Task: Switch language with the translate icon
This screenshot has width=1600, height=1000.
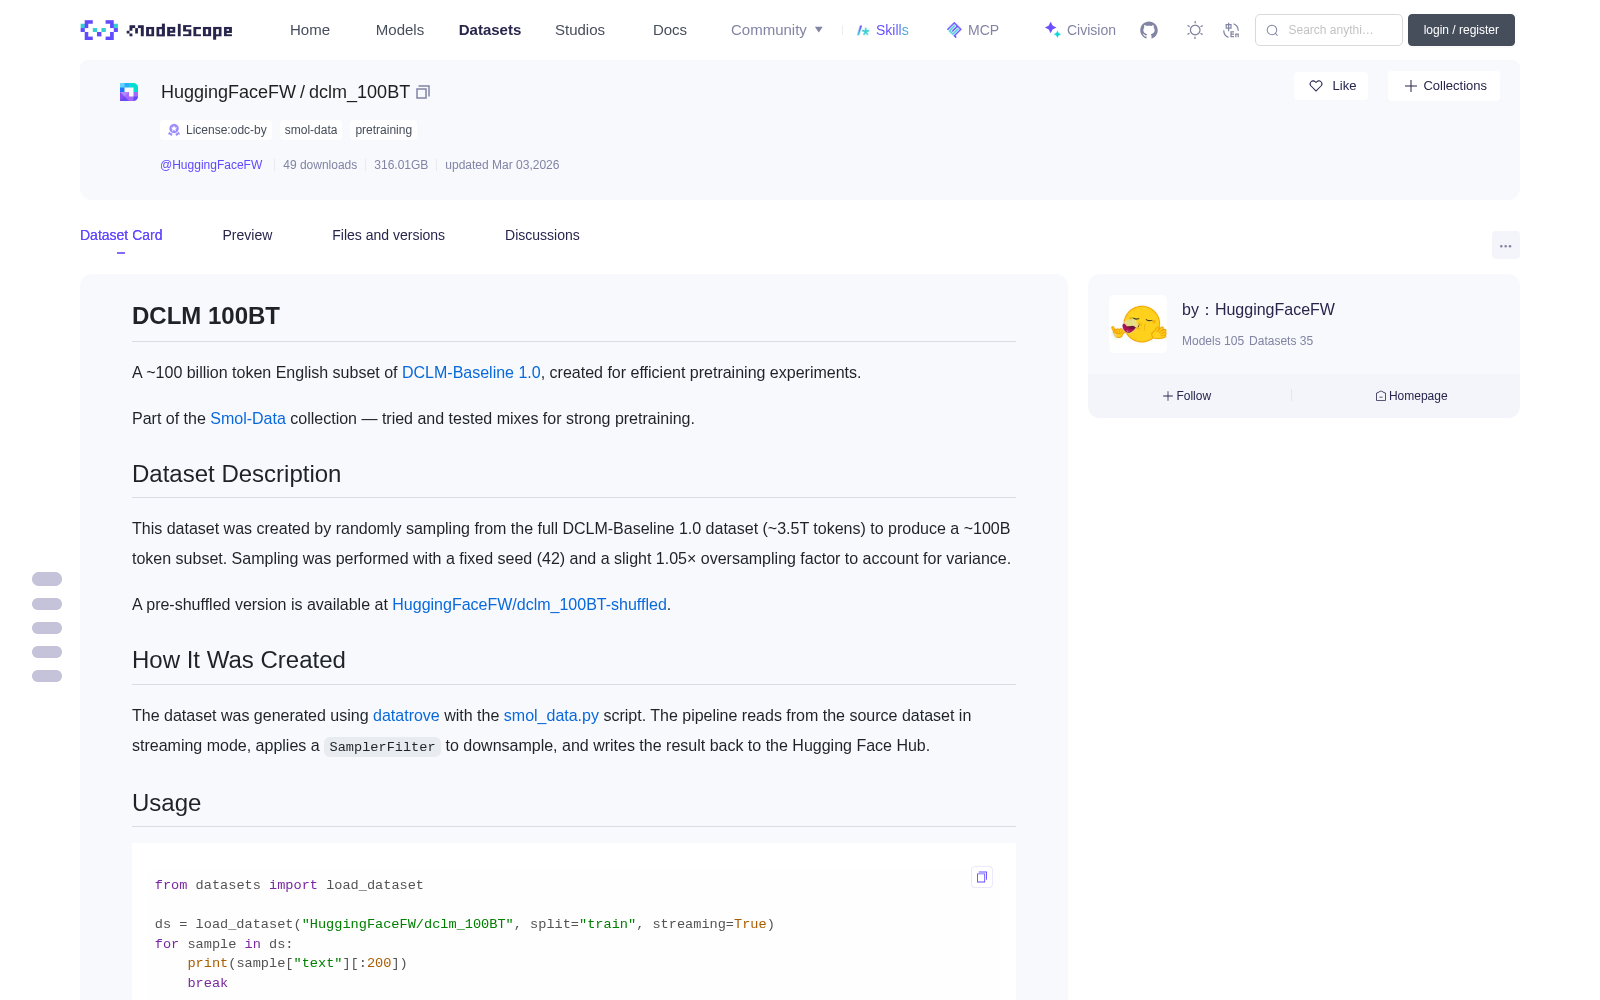Action: click(1231, 30)
